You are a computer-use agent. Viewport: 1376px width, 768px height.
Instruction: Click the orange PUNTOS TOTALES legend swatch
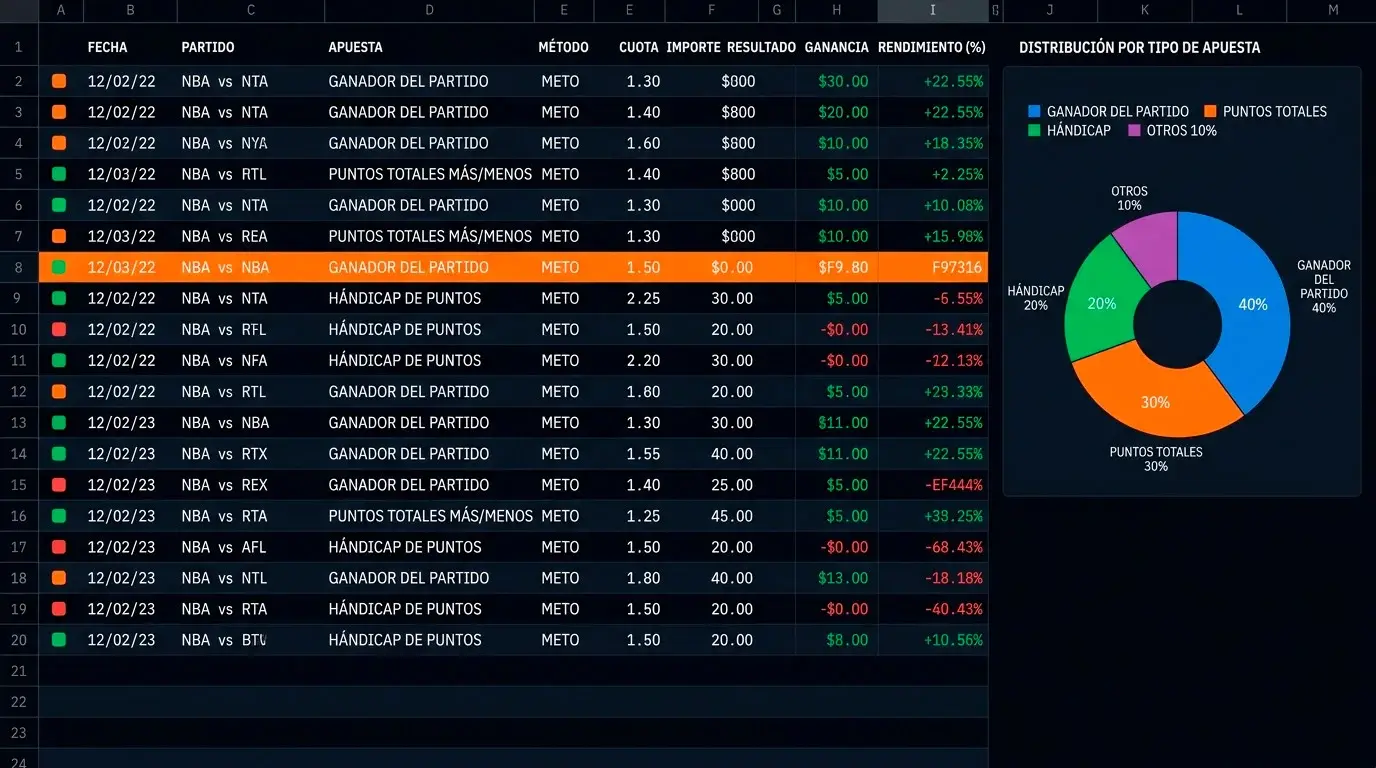(x=1211, y=111)
